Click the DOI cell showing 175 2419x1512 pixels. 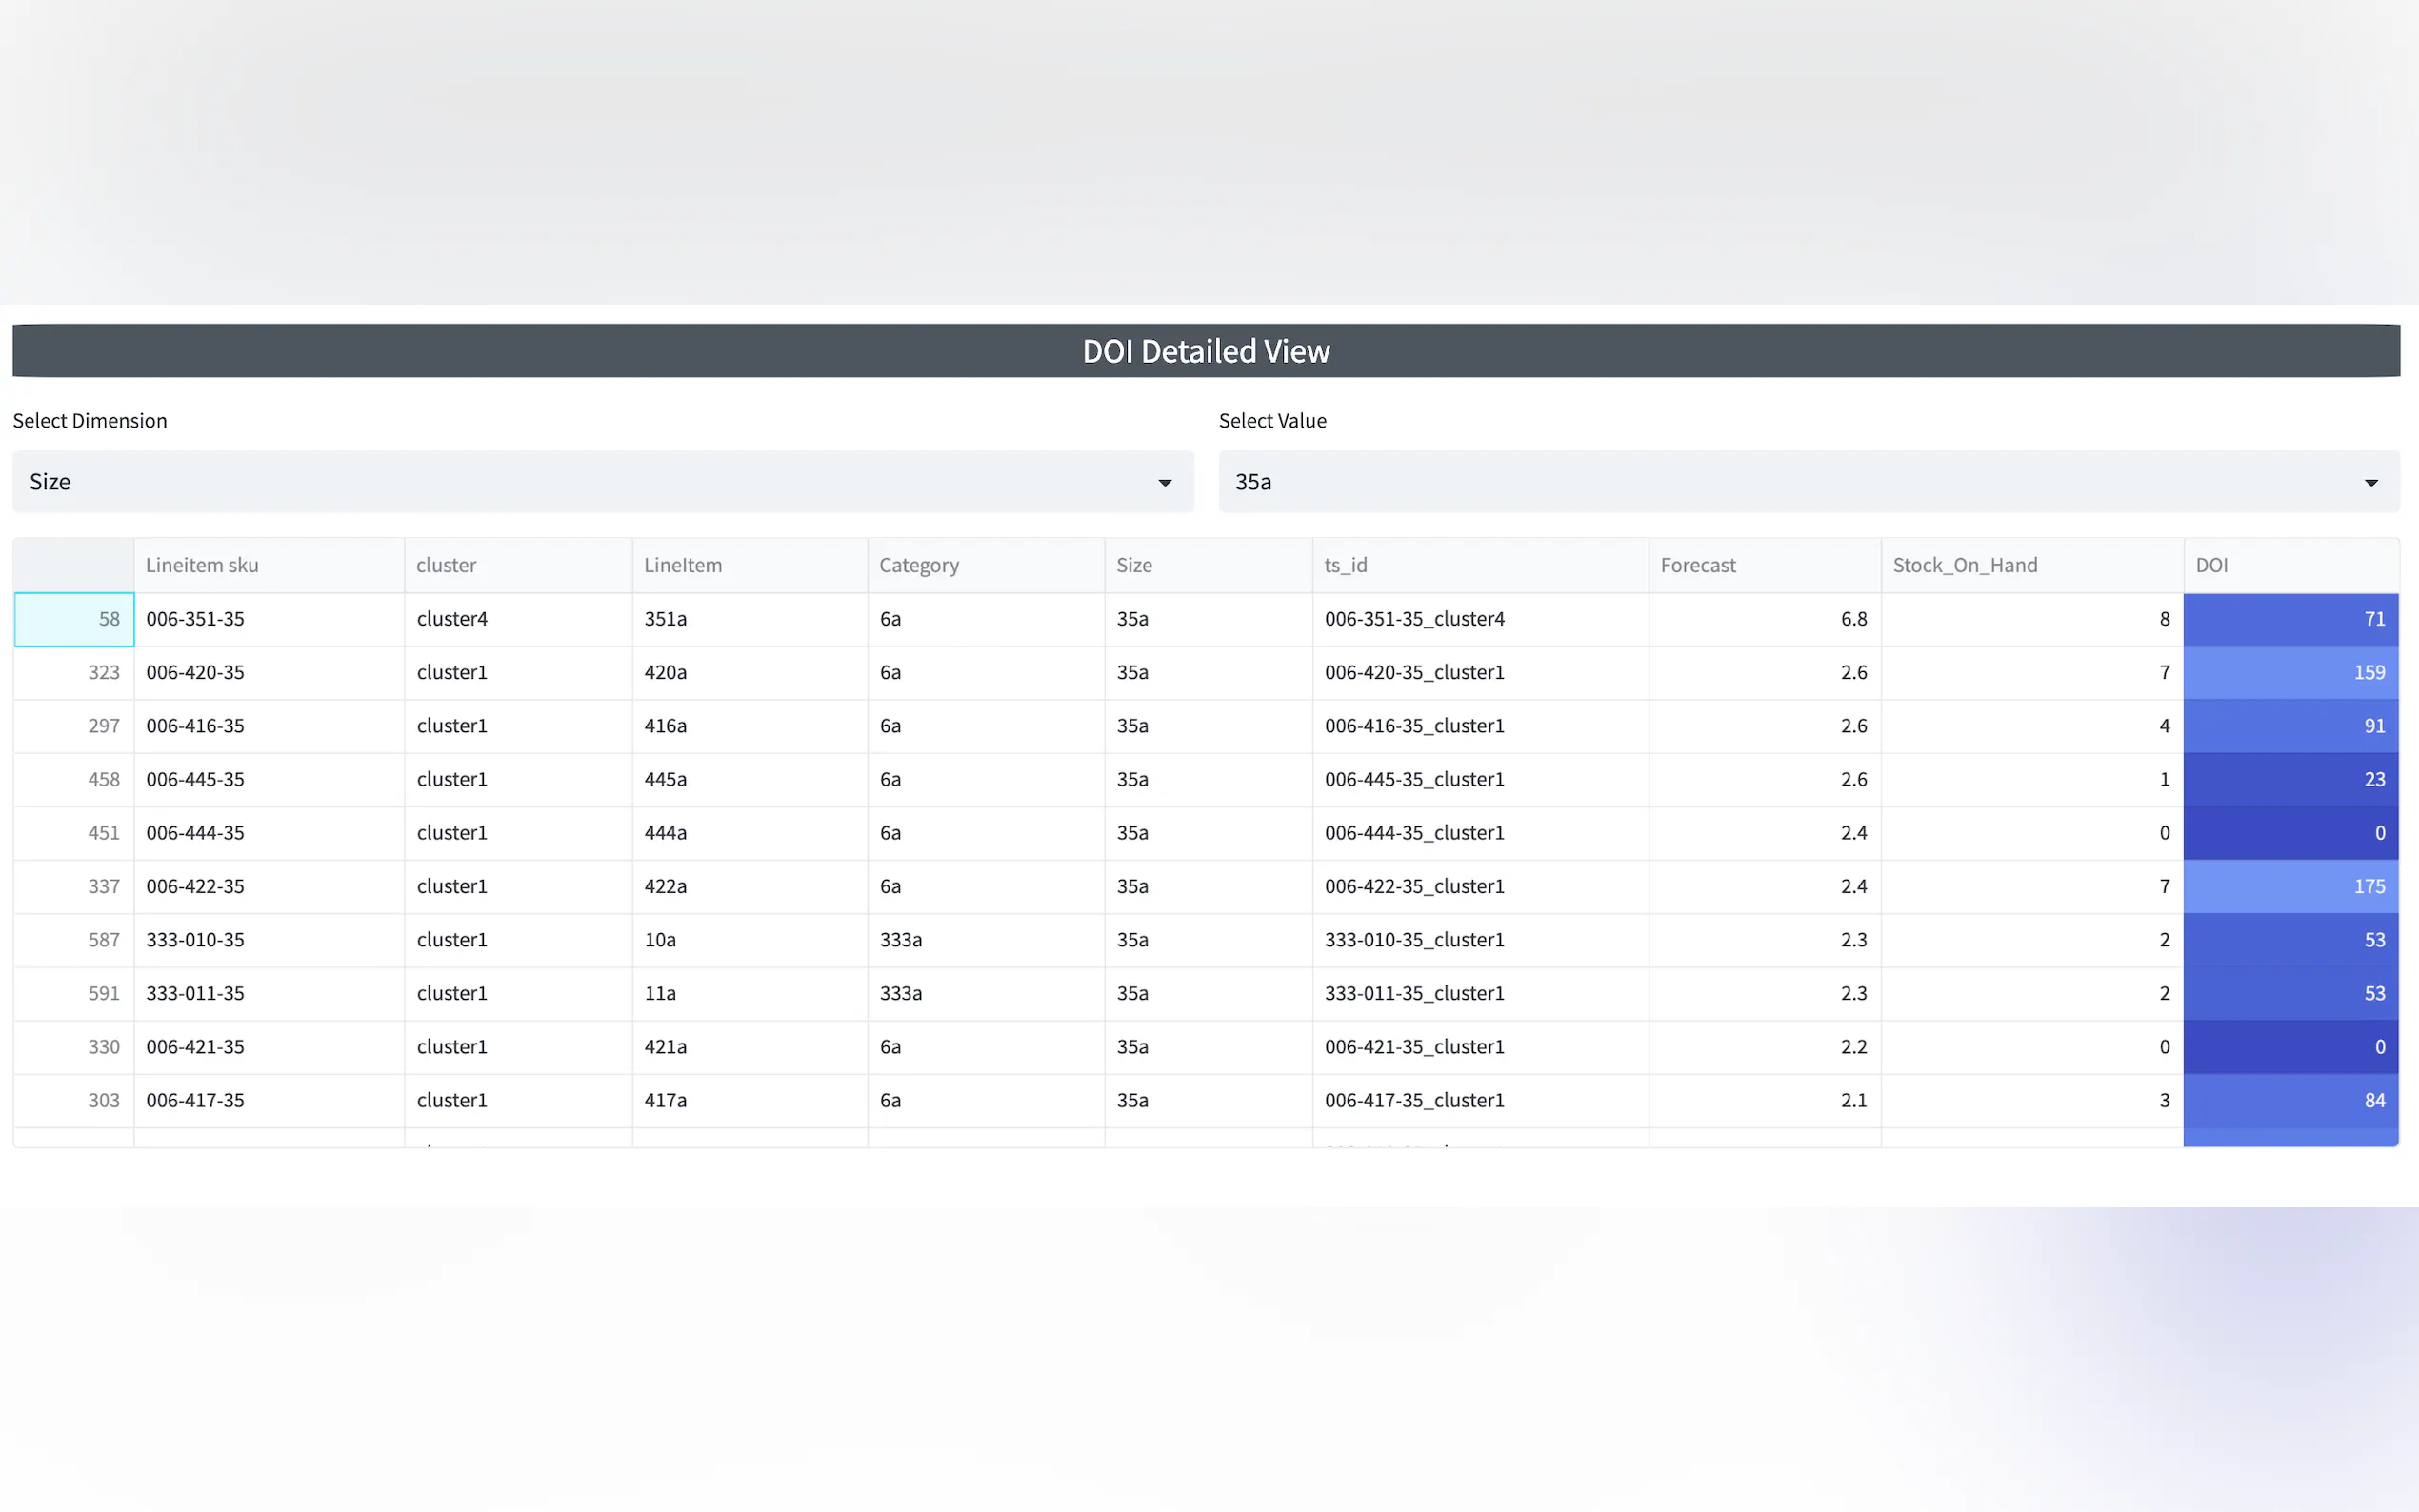(2290, 886)
